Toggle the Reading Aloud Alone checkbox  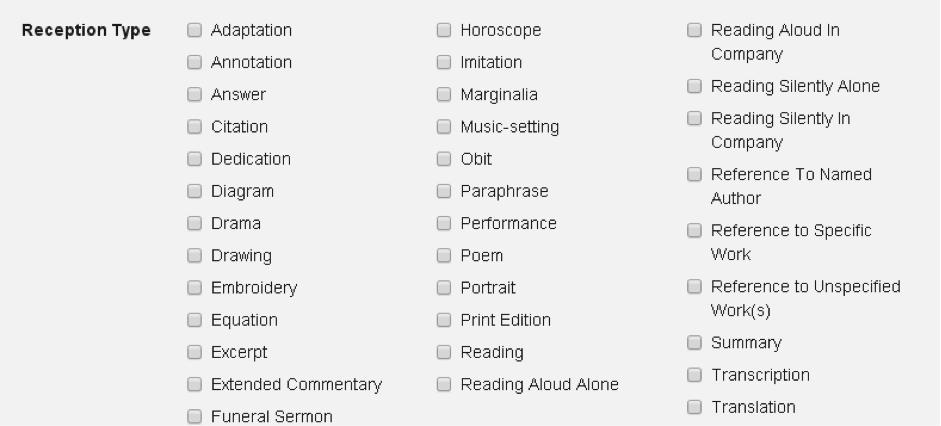tap(443, 385)
